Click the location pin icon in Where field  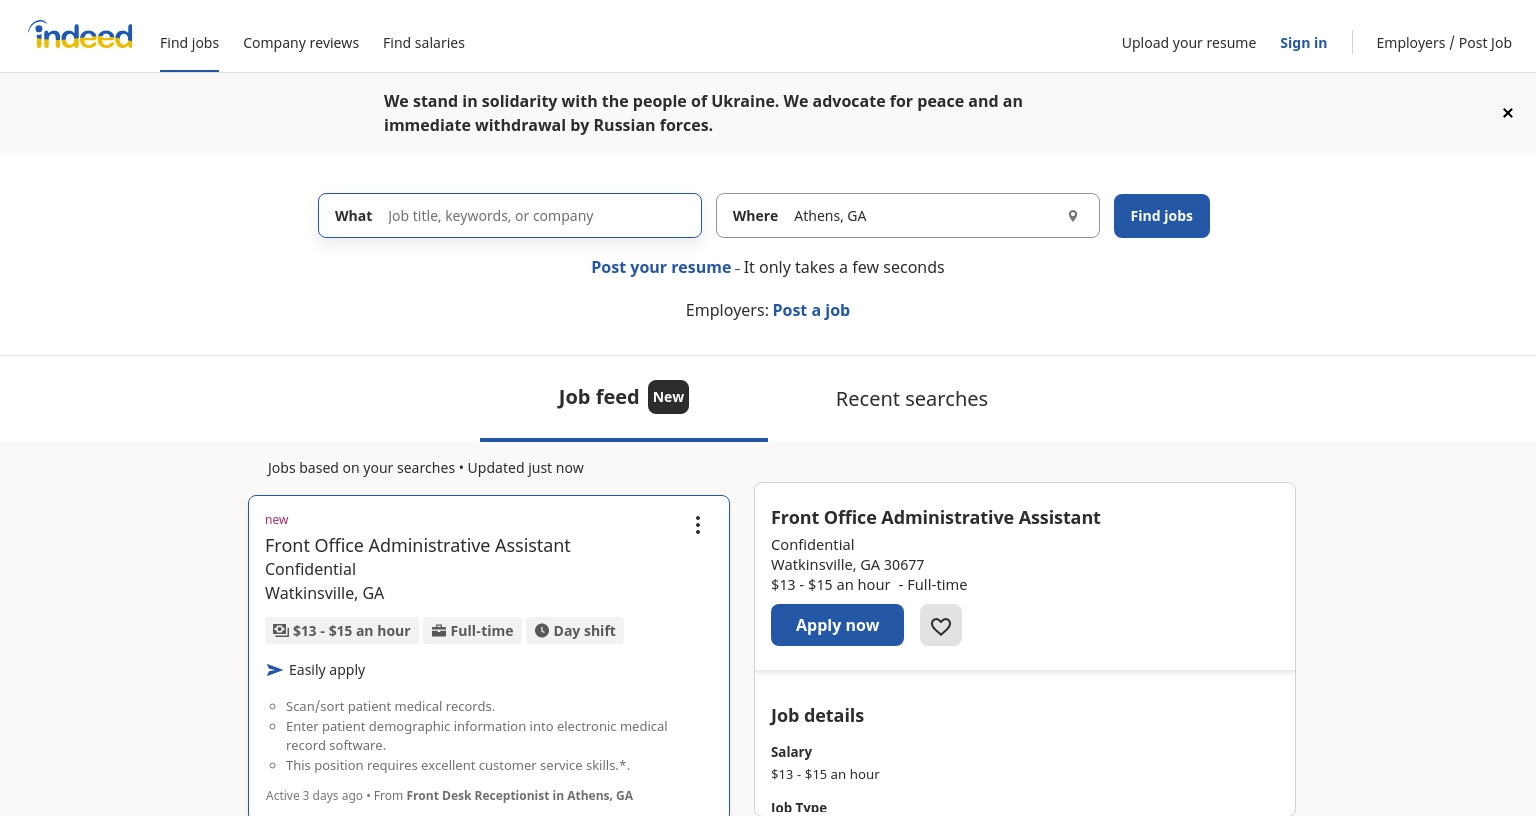(1073, 216)
